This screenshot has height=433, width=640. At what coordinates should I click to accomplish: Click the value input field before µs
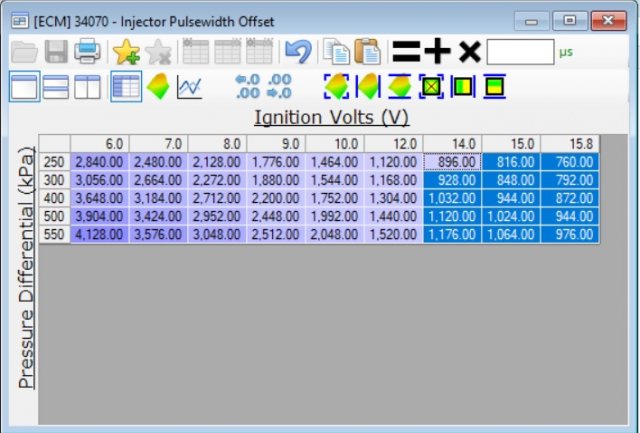(519, 52)
